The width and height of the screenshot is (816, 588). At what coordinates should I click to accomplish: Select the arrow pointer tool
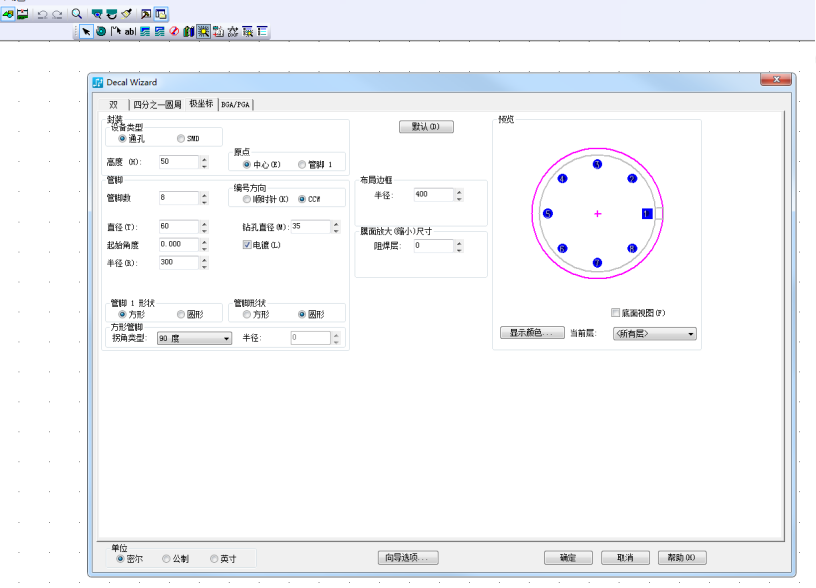(x=86, y=32)
